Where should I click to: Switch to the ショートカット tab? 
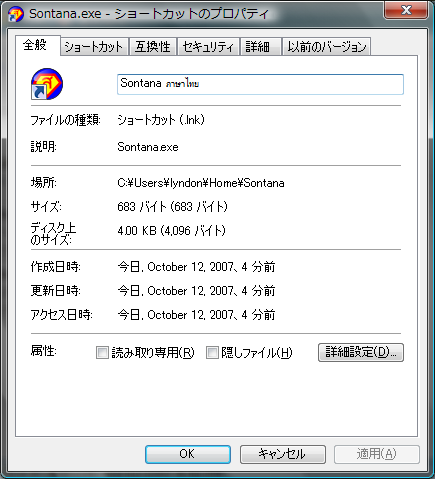tap(94, 47)
